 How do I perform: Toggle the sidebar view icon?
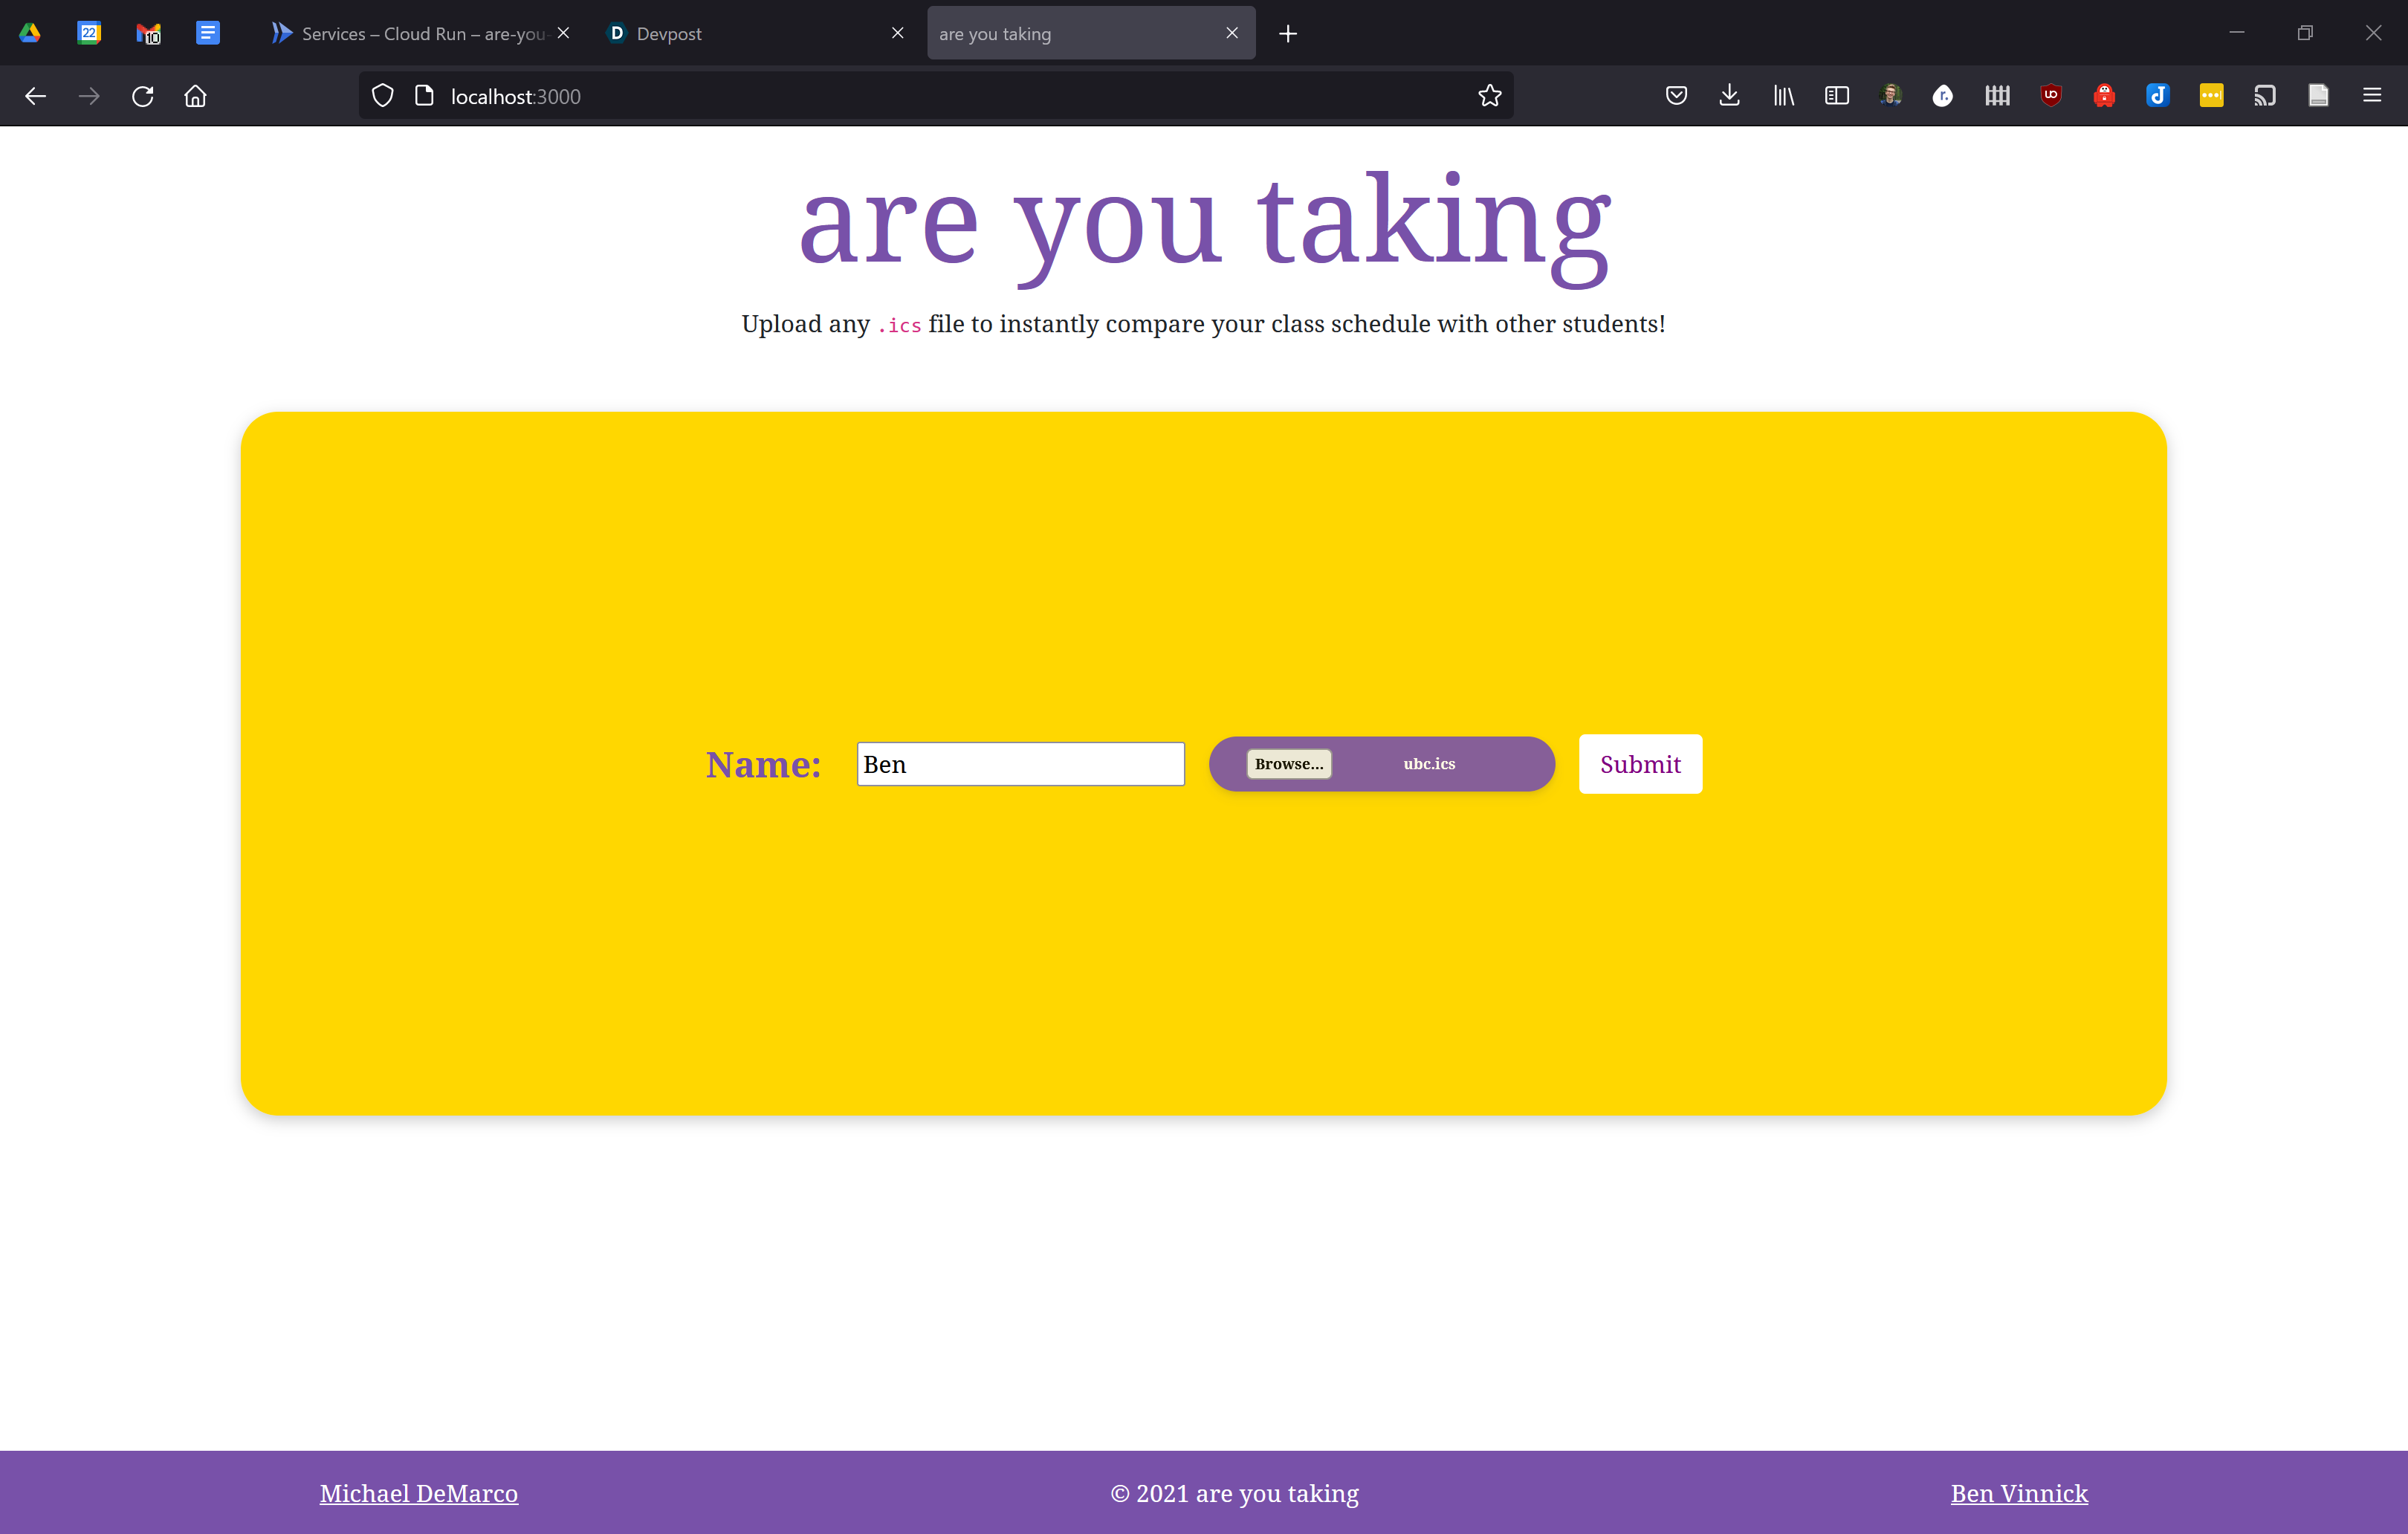tap(1836, 96)
